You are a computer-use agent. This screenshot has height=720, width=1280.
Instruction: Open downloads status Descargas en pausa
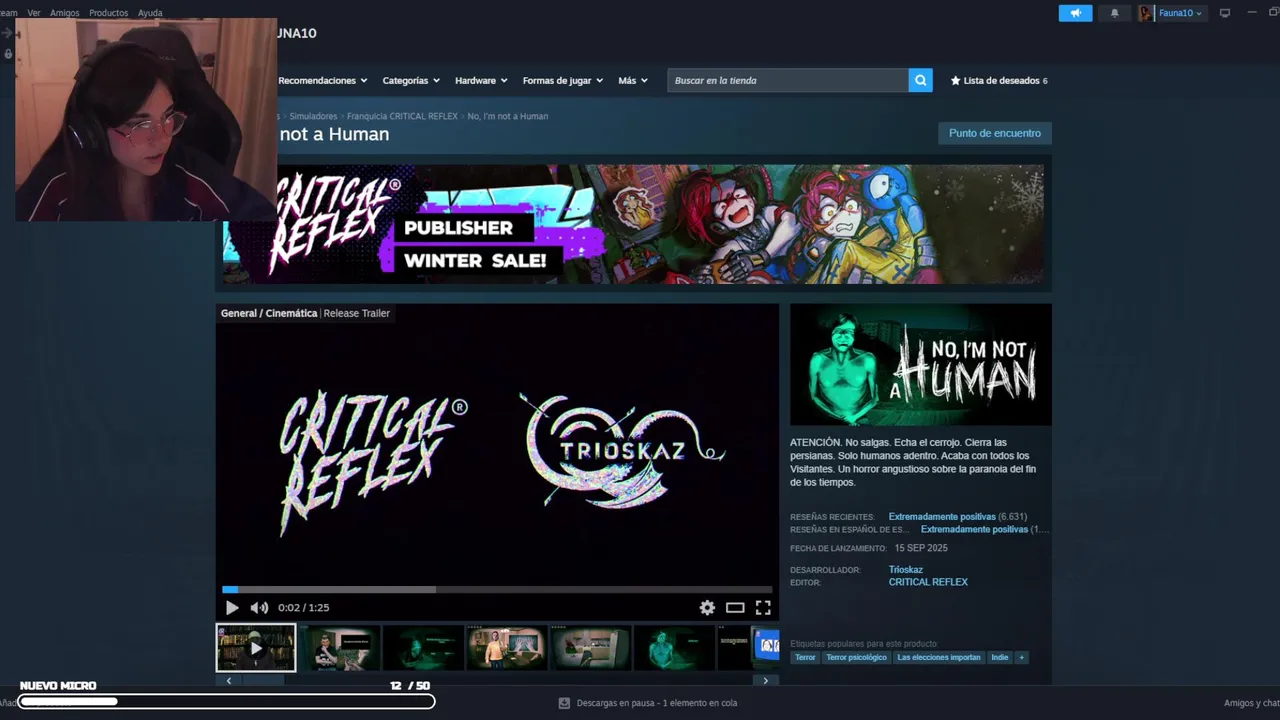(x=657, y=703)
